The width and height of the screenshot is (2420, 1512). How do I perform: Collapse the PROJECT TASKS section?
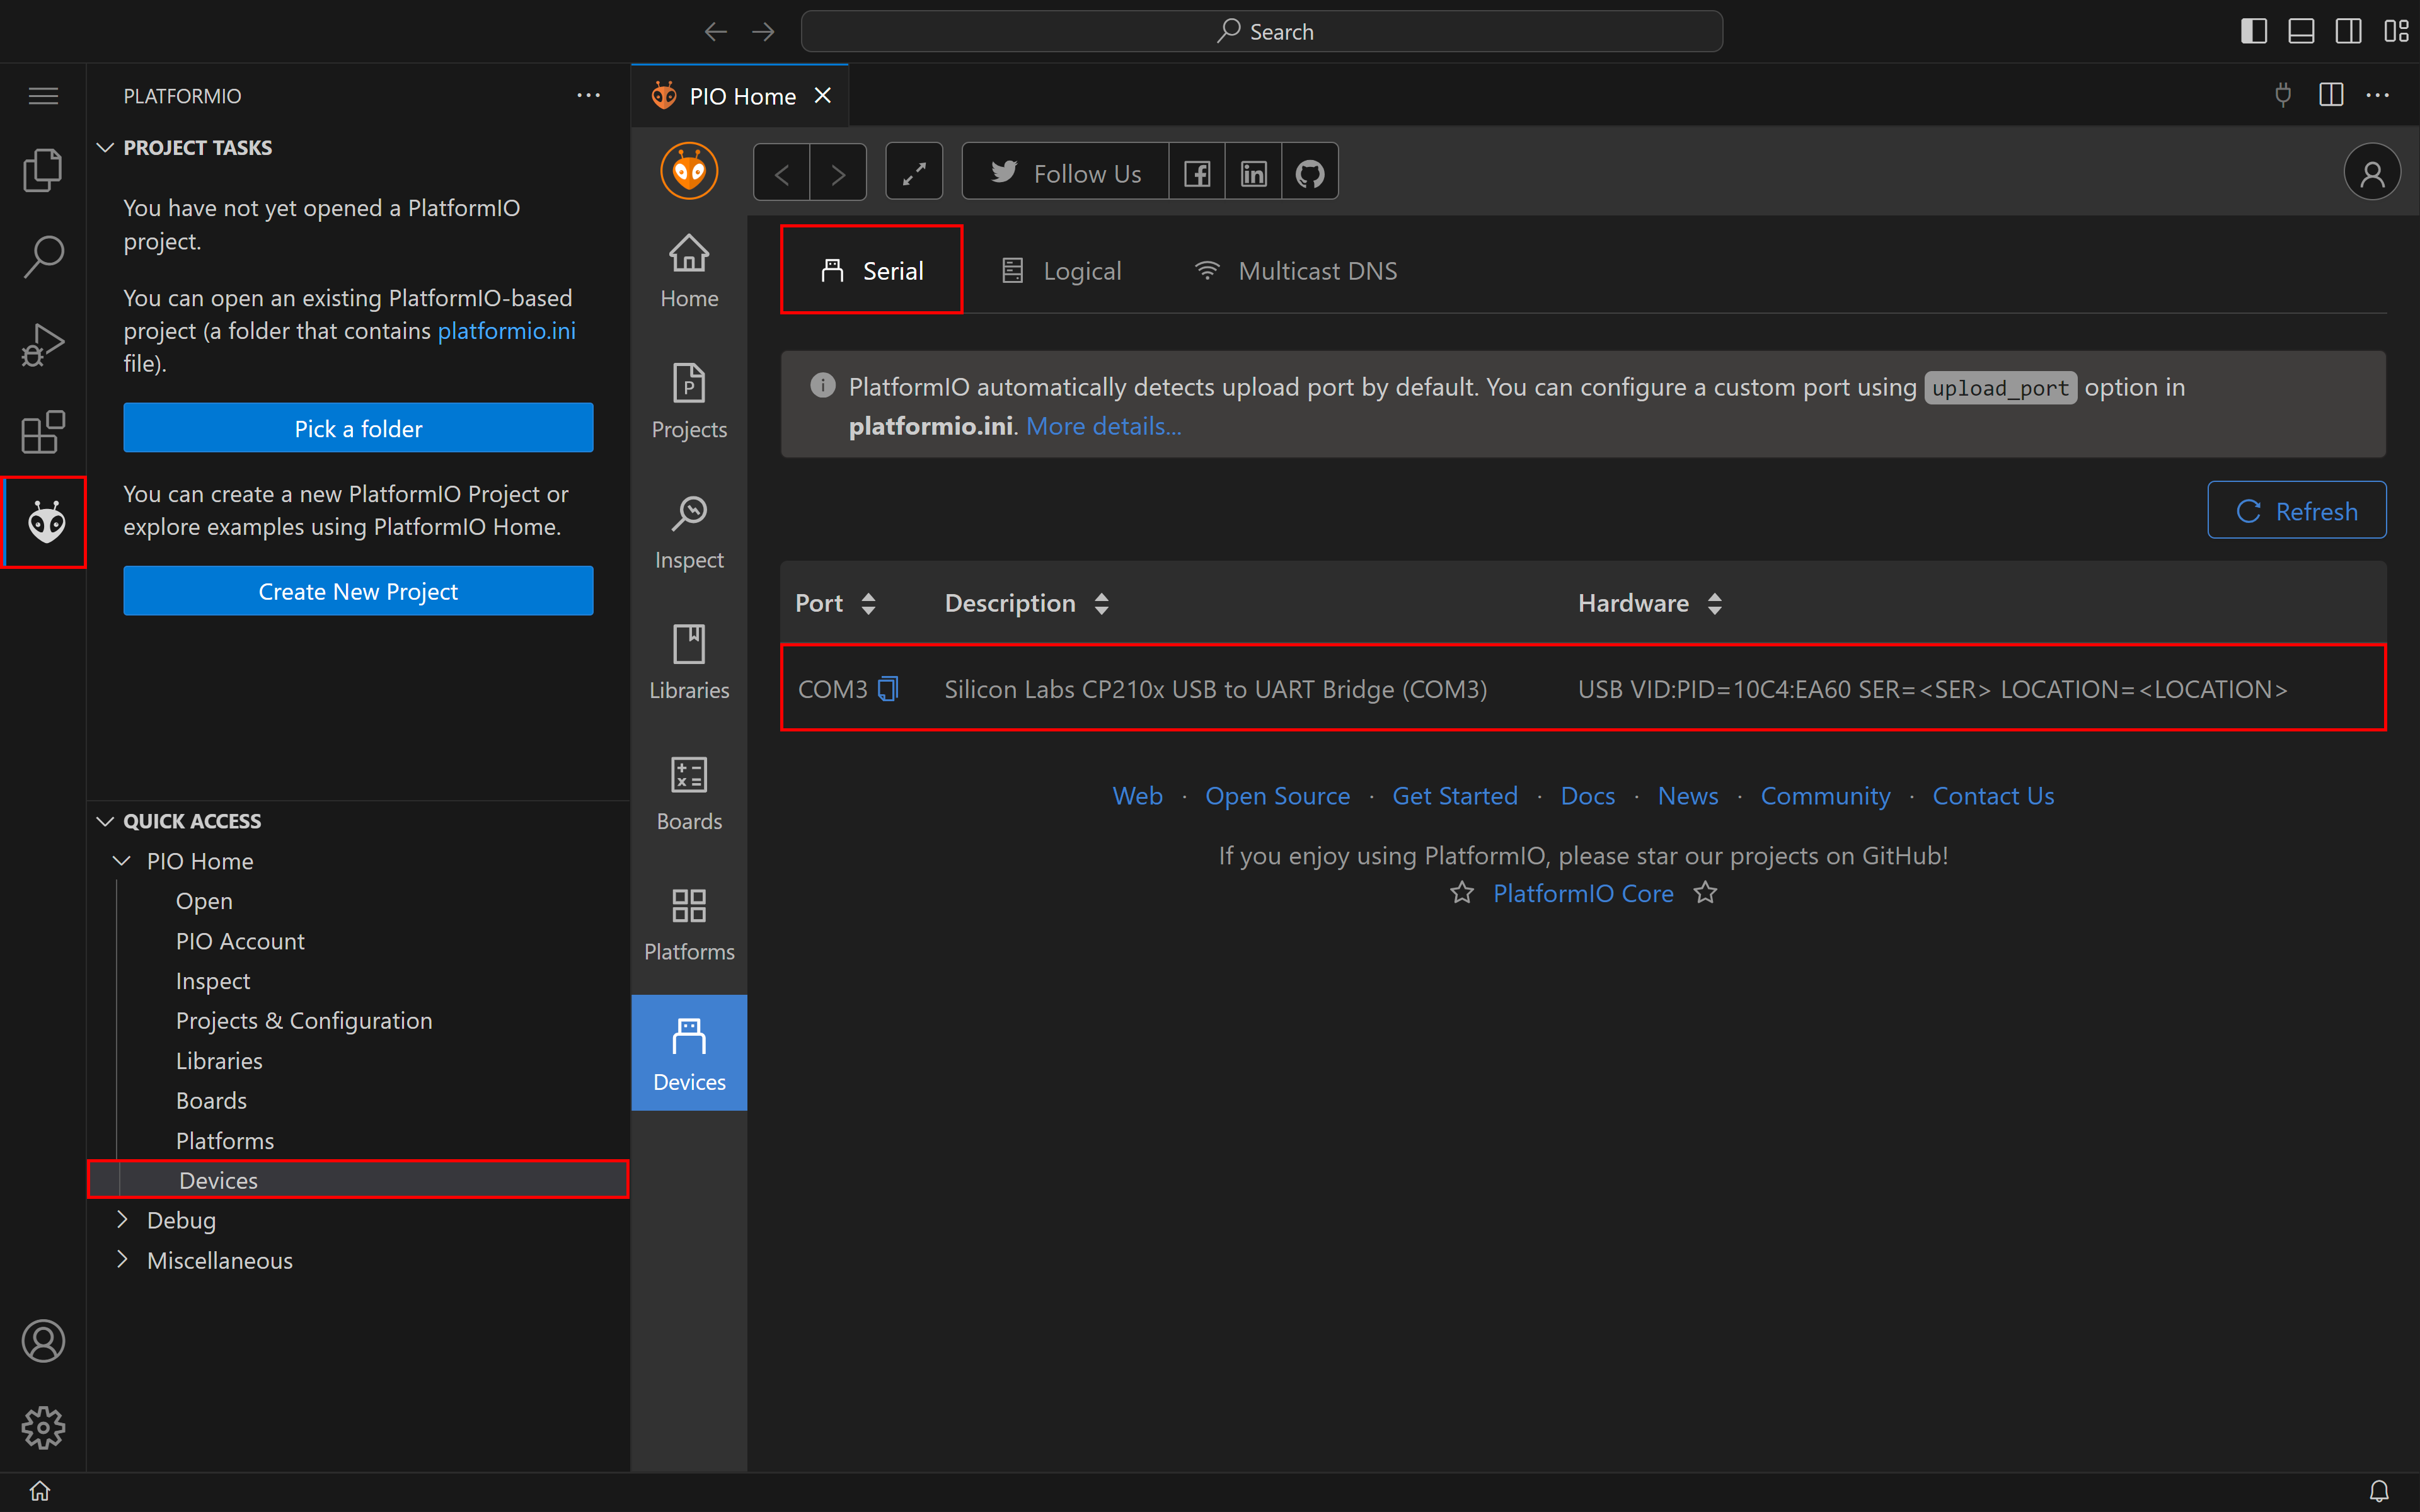pyautogui.click(x=106, y=147)
